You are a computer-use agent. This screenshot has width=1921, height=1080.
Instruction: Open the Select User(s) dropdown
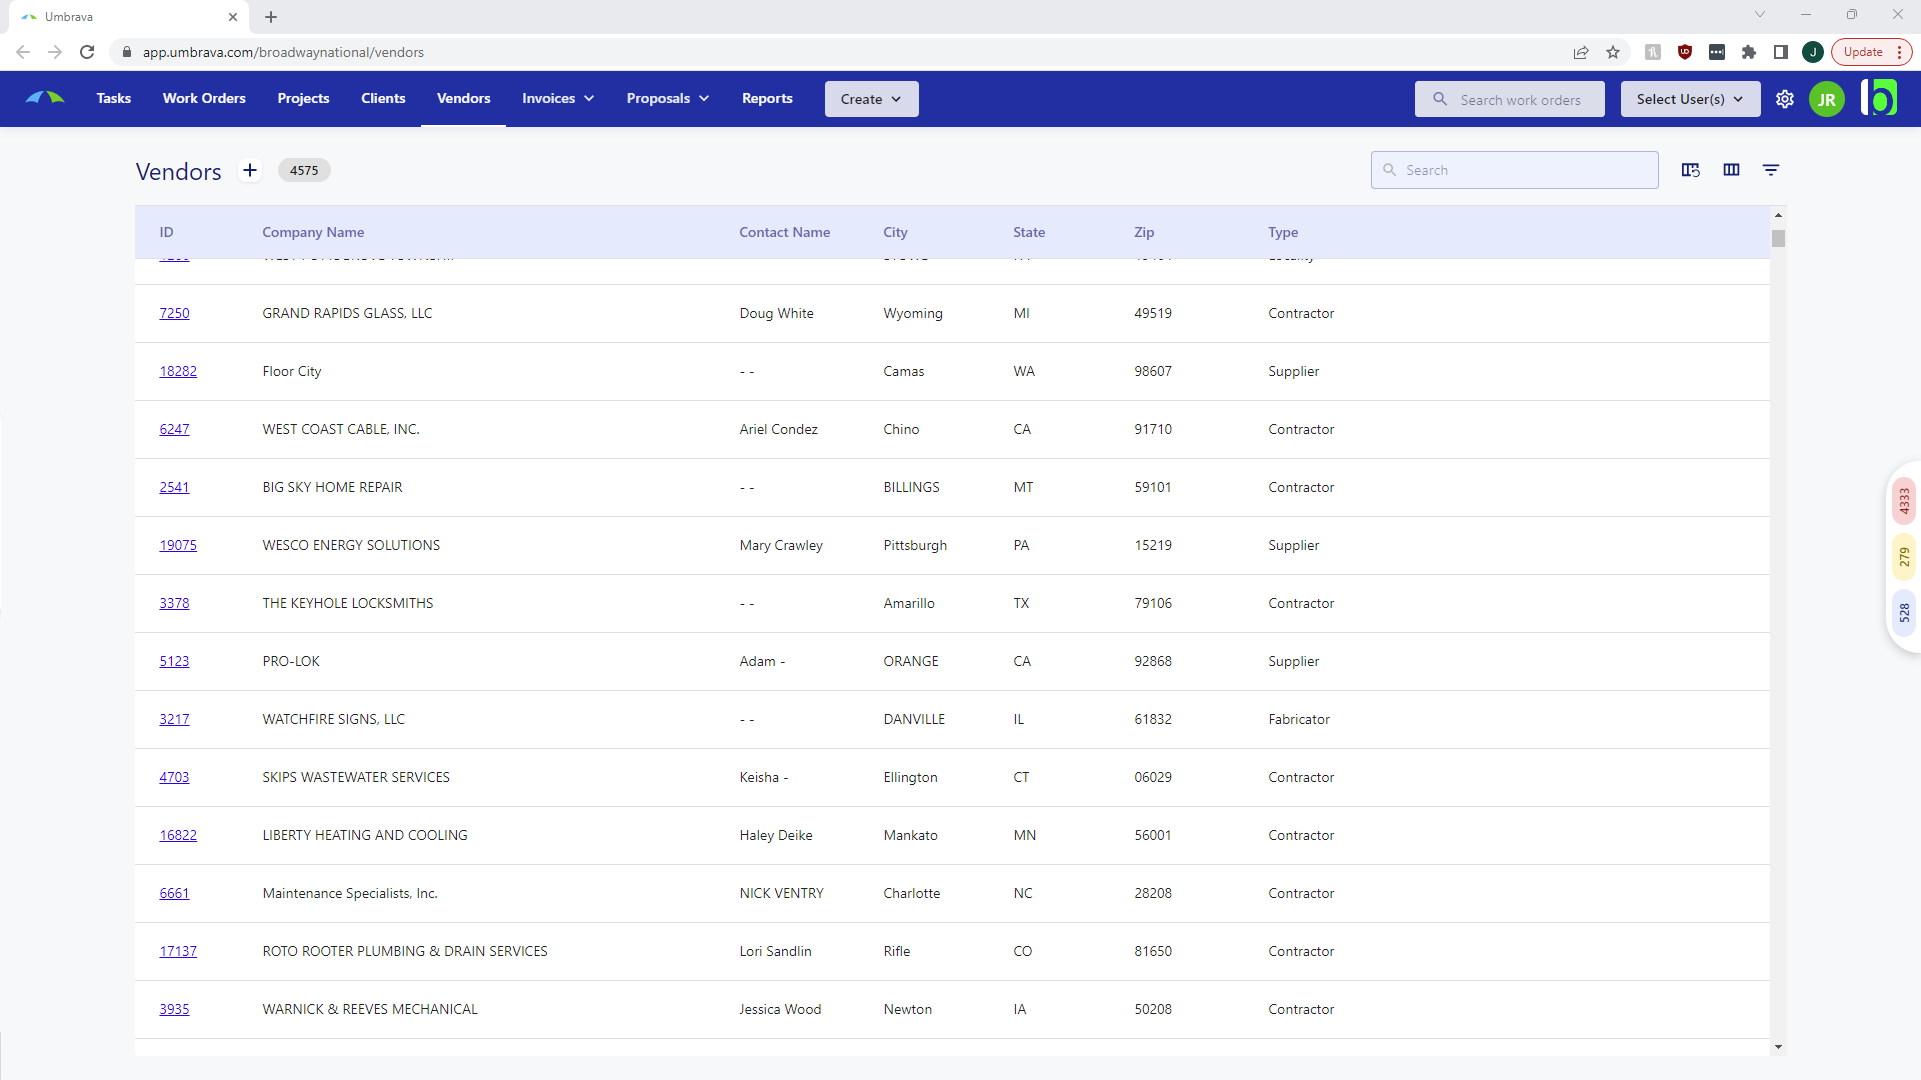pos(1689,99)
